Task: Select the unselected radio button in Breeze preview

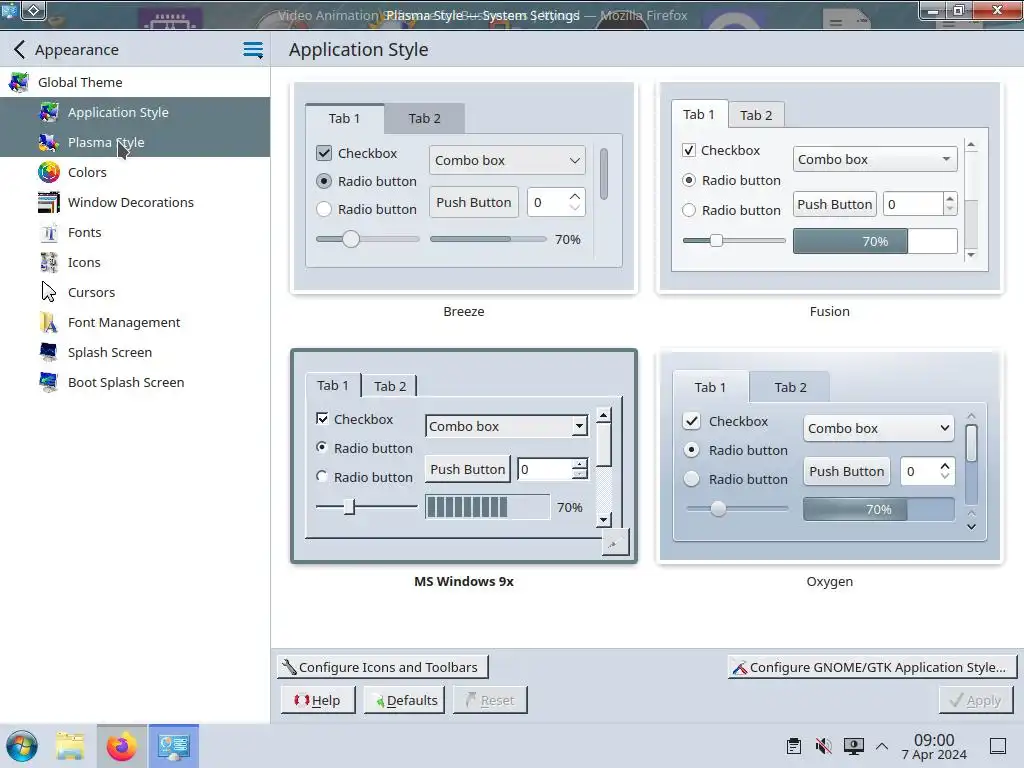Action: [324, 210]
